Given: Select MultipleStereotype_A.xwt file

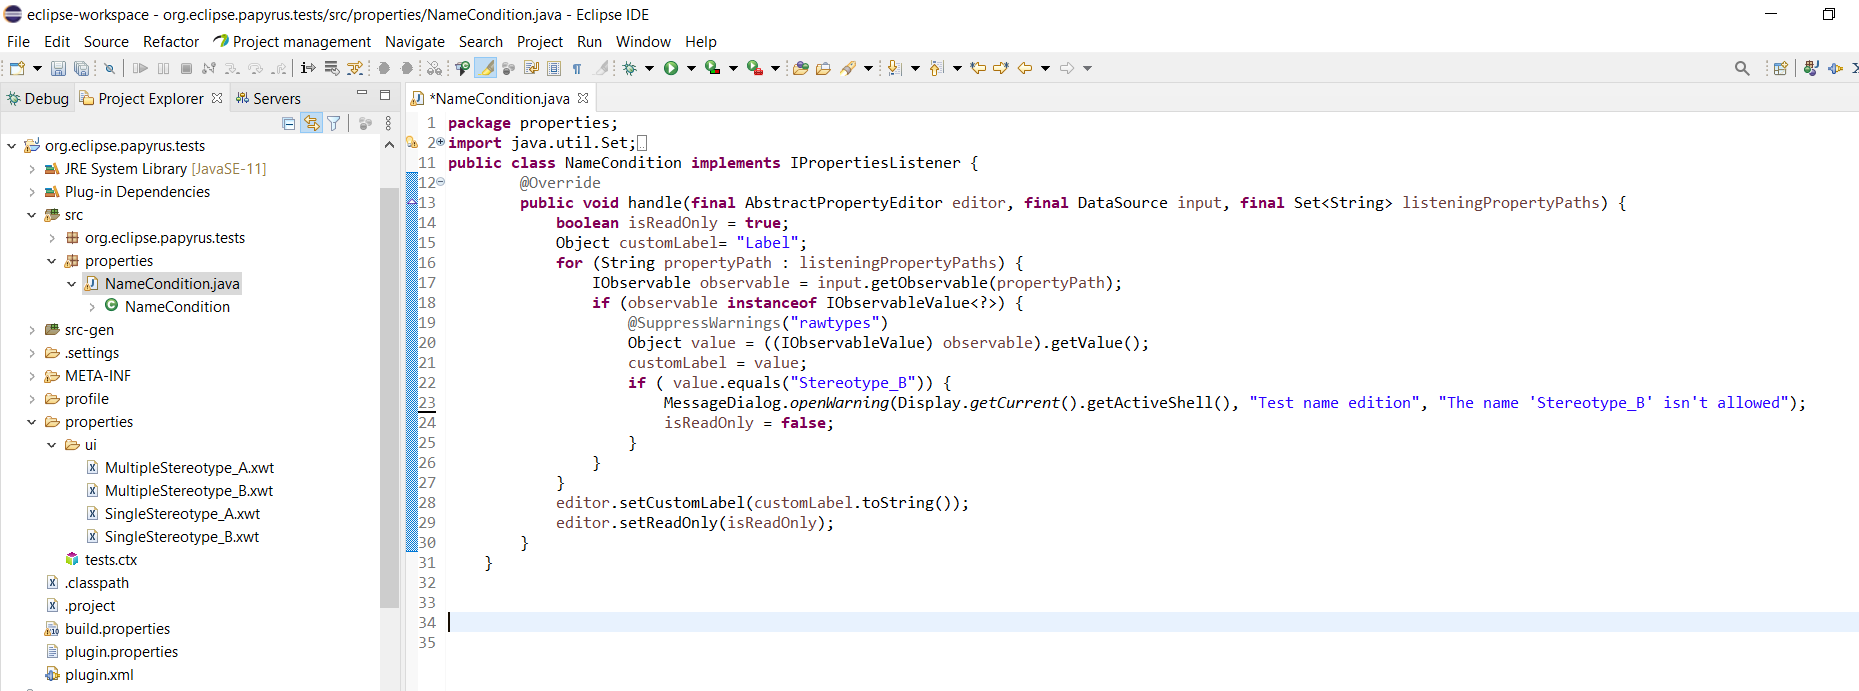Looking at the screenshot, I should pyautogui.click(x=189, y=468).
